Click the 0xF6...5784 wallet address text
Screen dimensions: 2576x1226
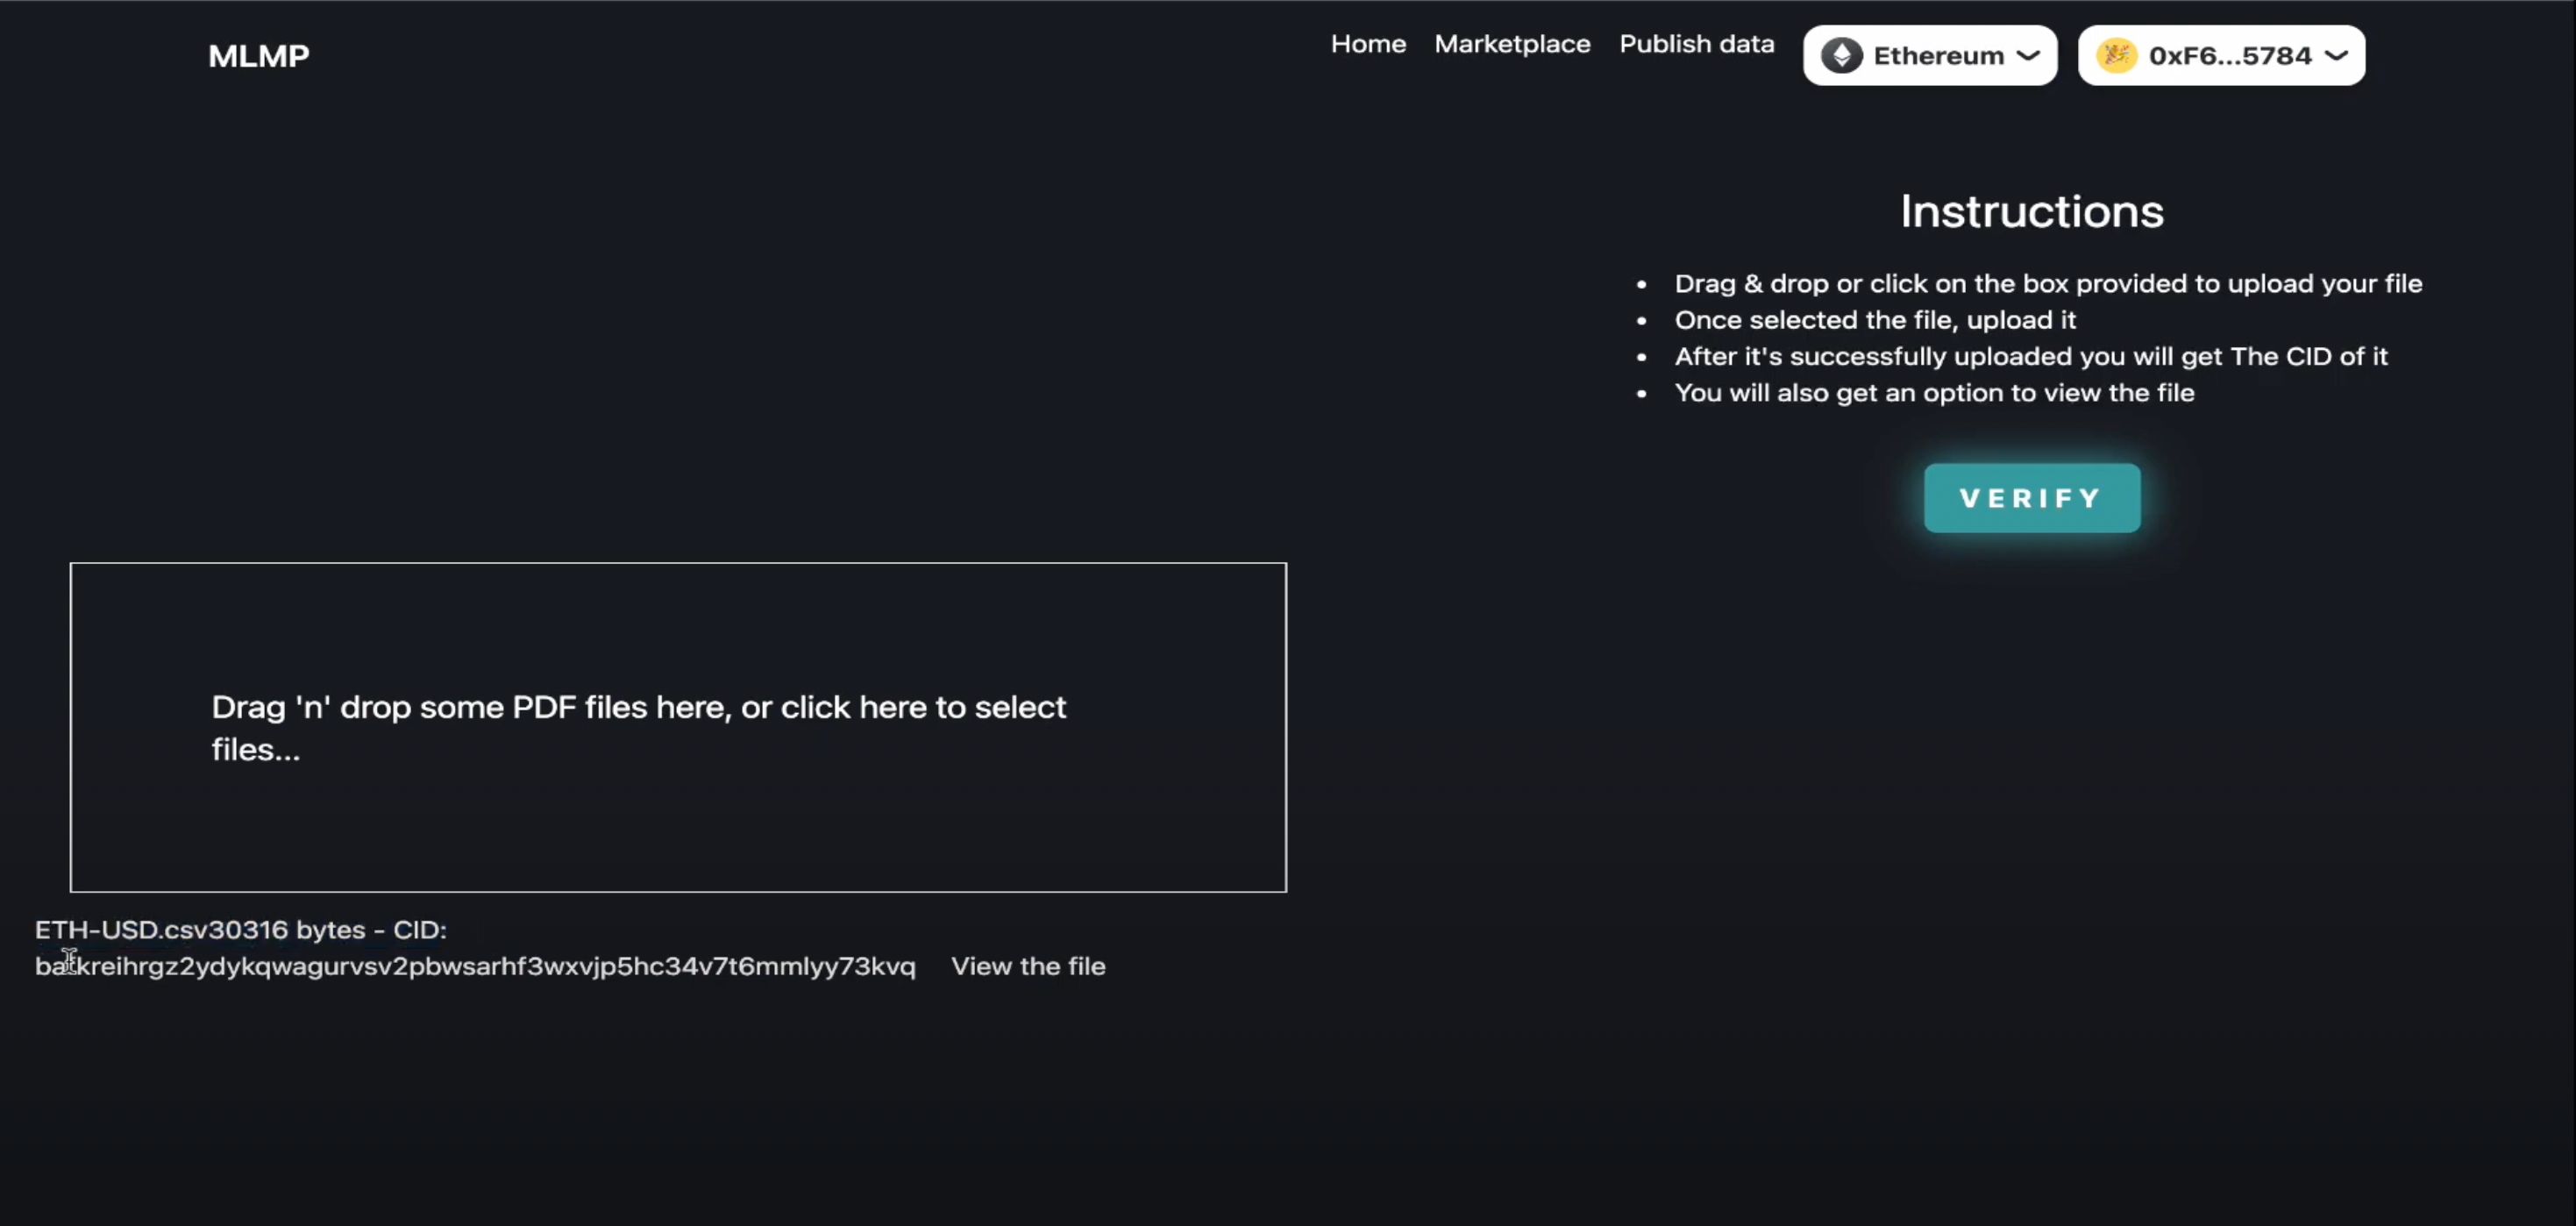(x=2230, y=55)
